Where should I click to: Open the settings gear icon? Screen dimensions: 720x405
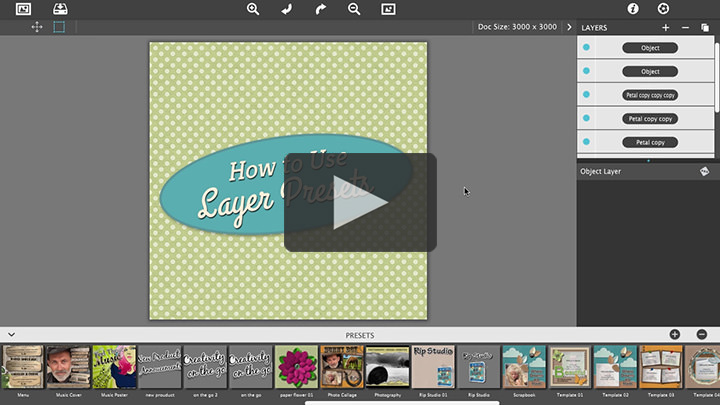(x=663, y=9)
